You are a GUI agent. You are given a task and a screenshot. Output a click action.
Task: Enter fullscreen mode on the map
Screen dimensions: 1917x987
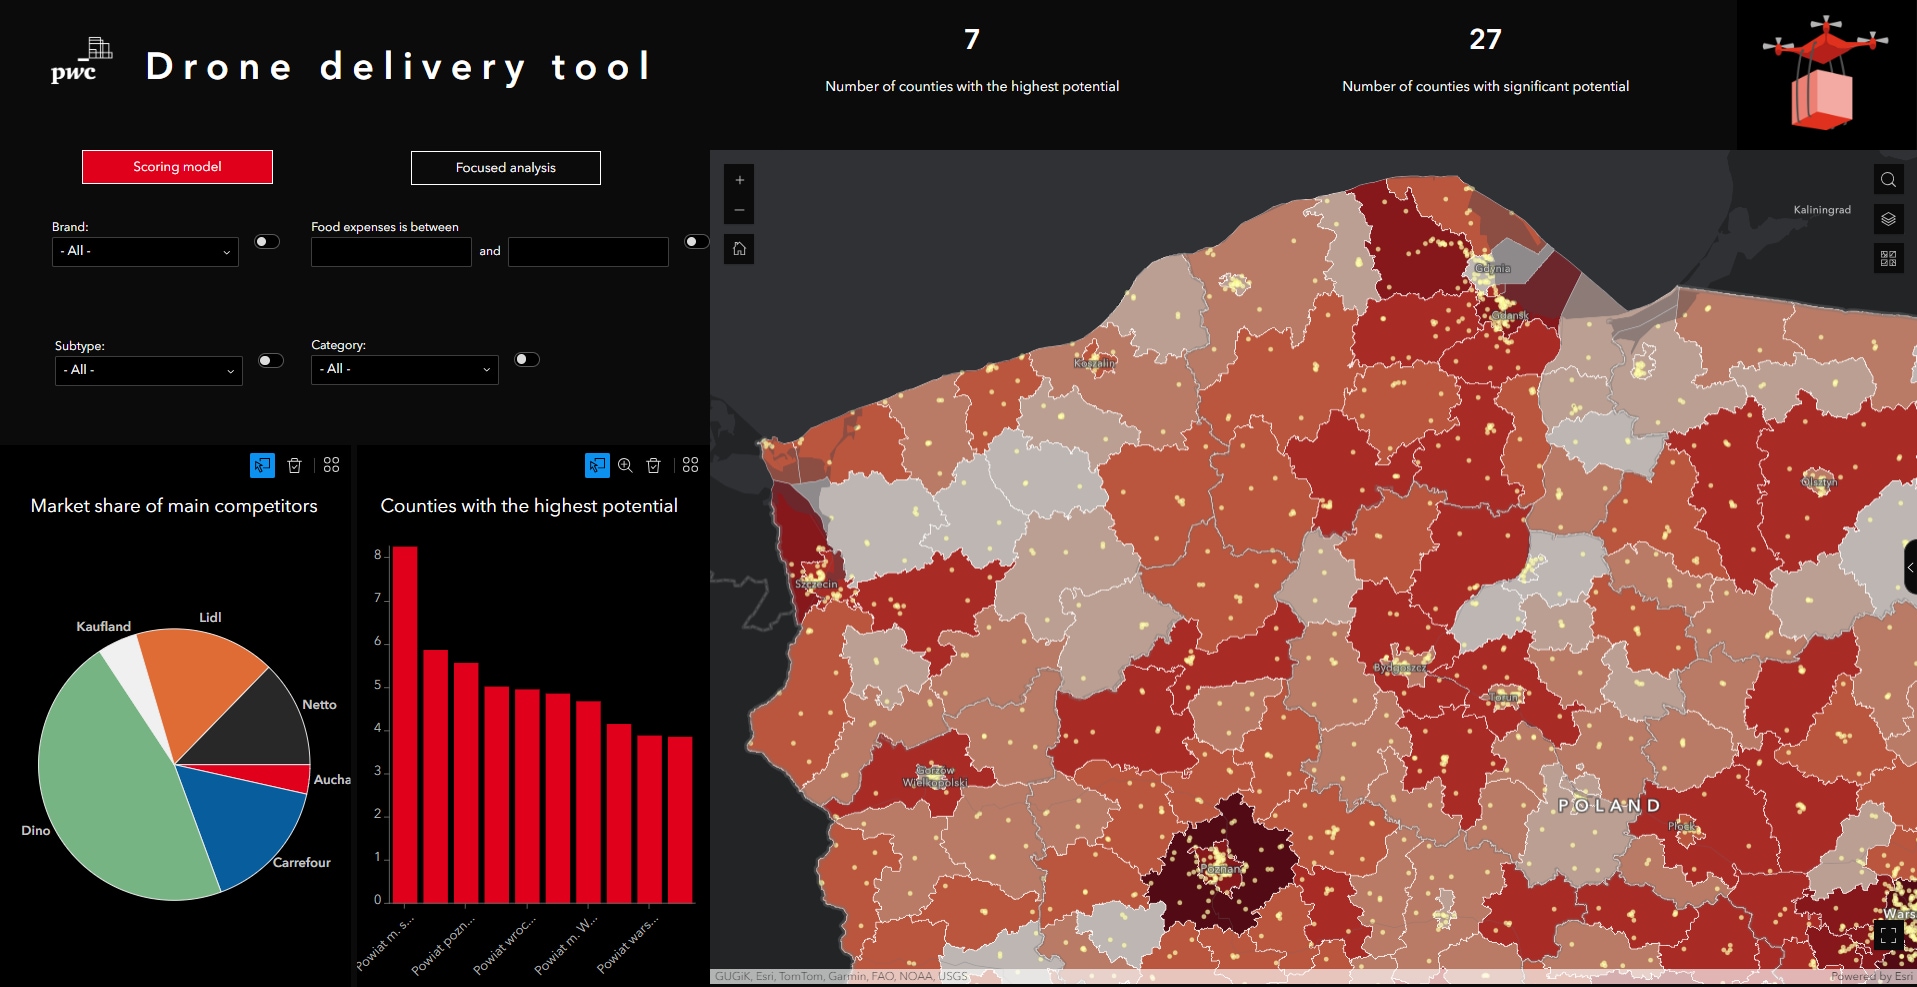pyautogui.click(x=1887, y=935)
